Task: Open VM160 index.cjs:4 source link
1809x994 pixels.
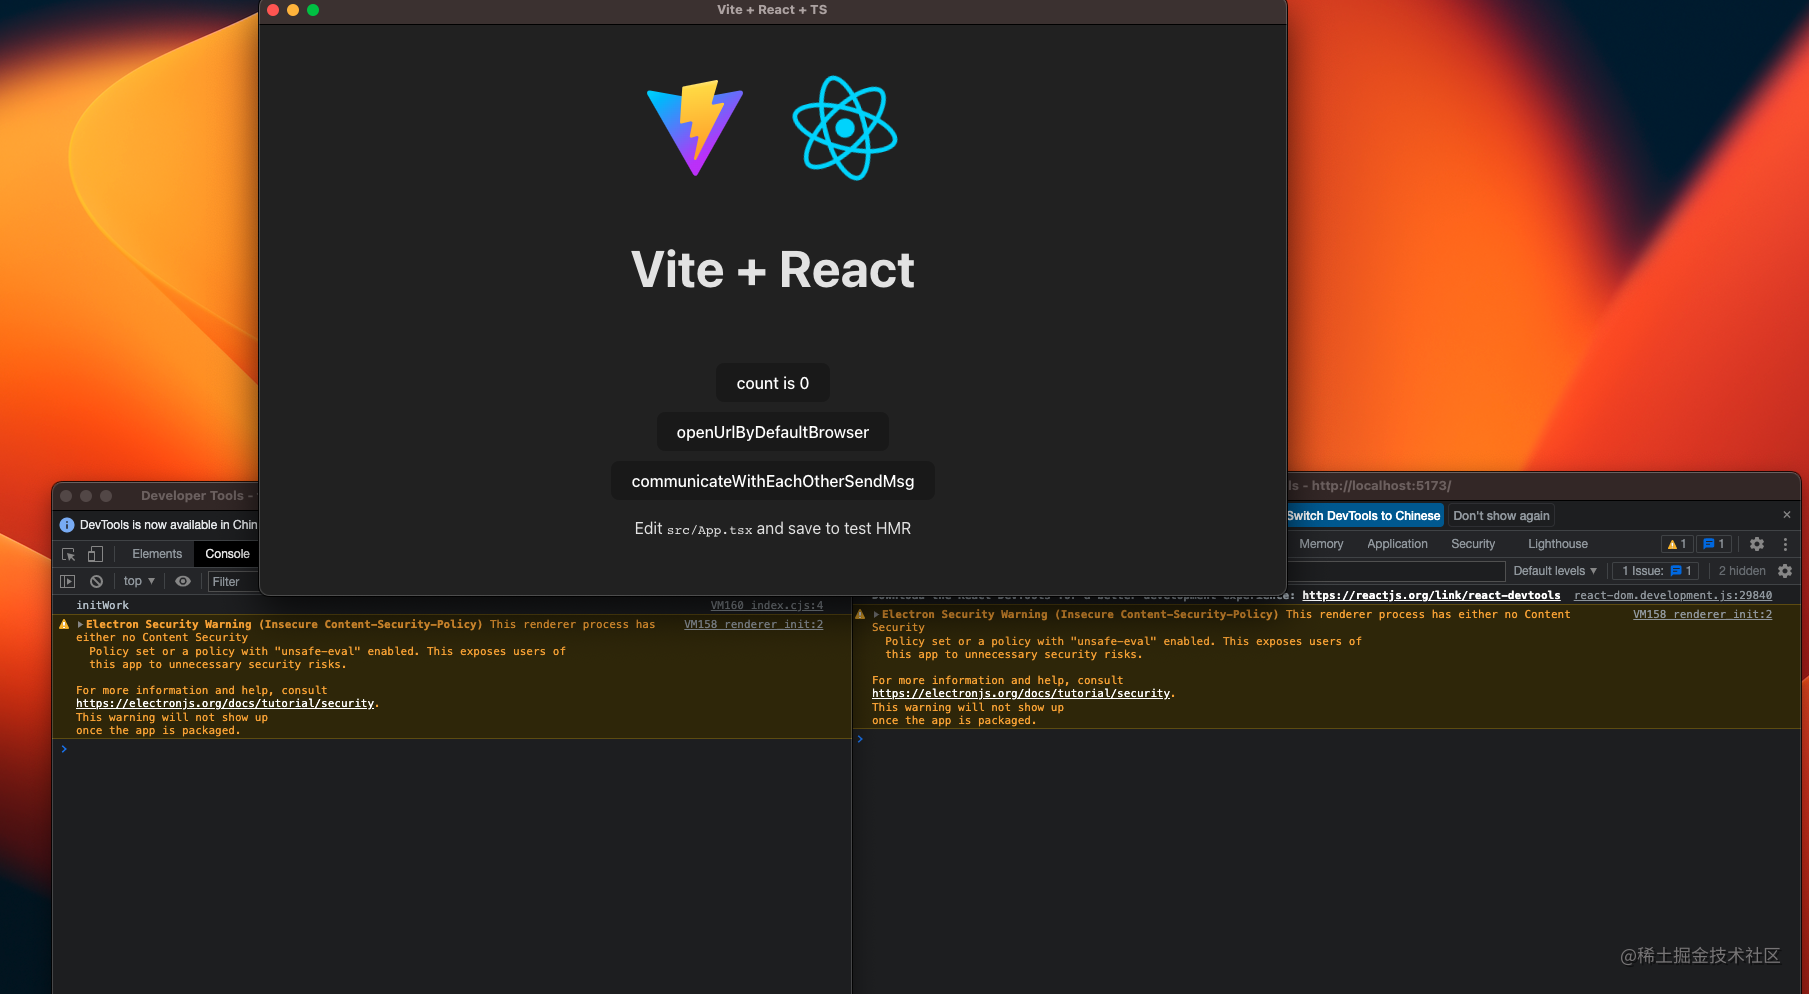Action: click(x=767, y=605)
